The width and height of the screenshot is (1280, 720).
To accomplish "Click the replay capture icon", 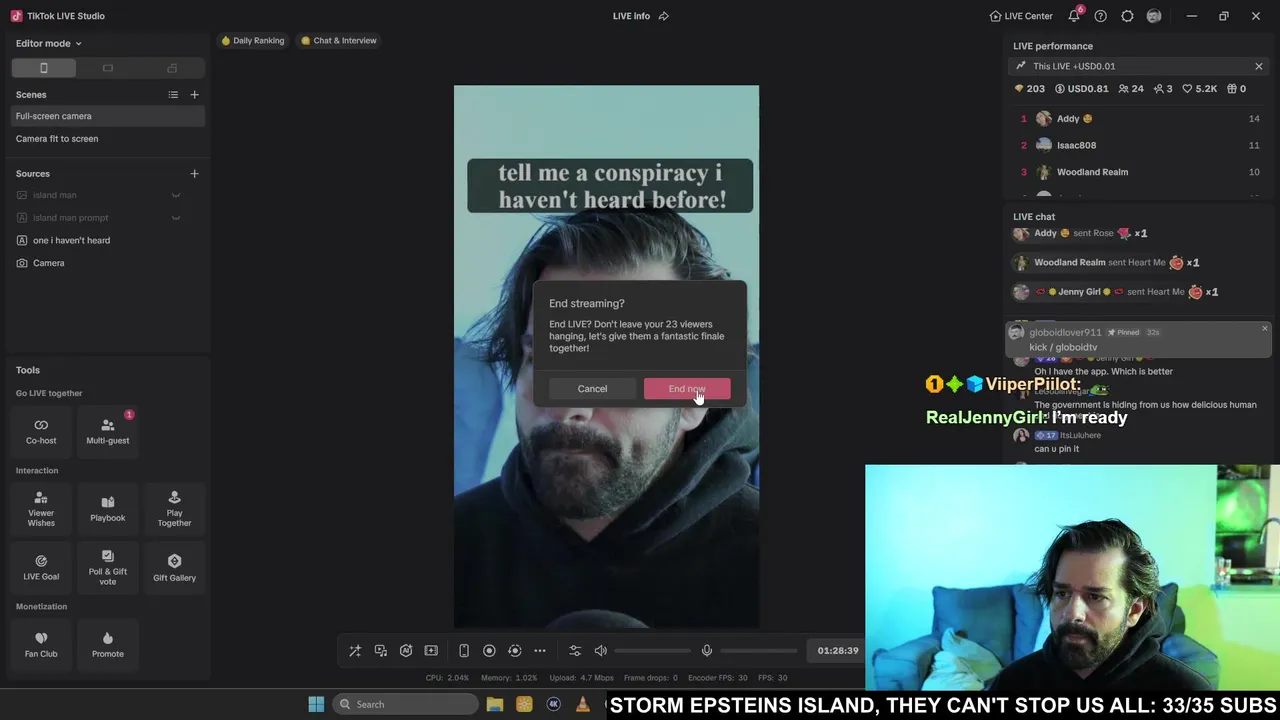I will tap(515, 651).
